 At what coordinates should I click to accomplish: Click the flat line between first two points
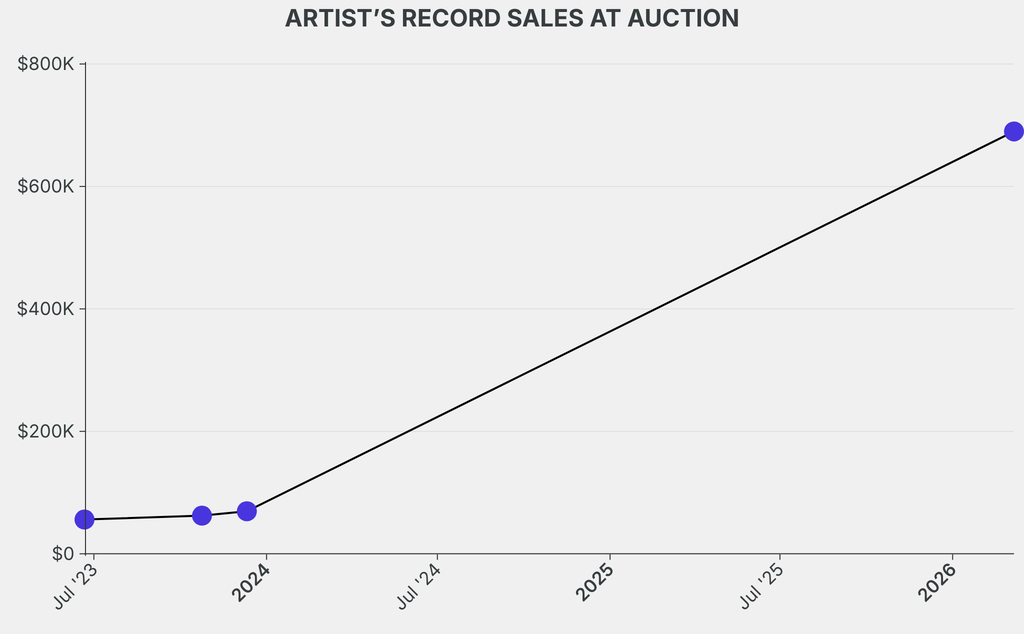[x=143, y=518]
